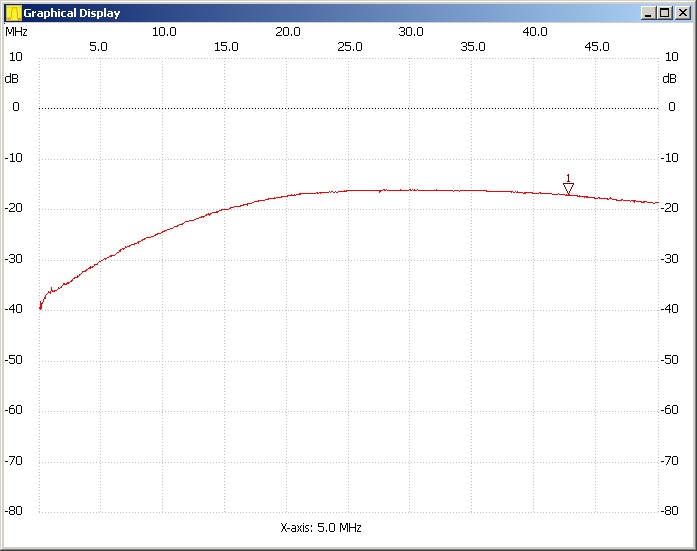The image size is (697, 551).
Task: Click the 30.0 frequency tick label
Action: (411, 31)
